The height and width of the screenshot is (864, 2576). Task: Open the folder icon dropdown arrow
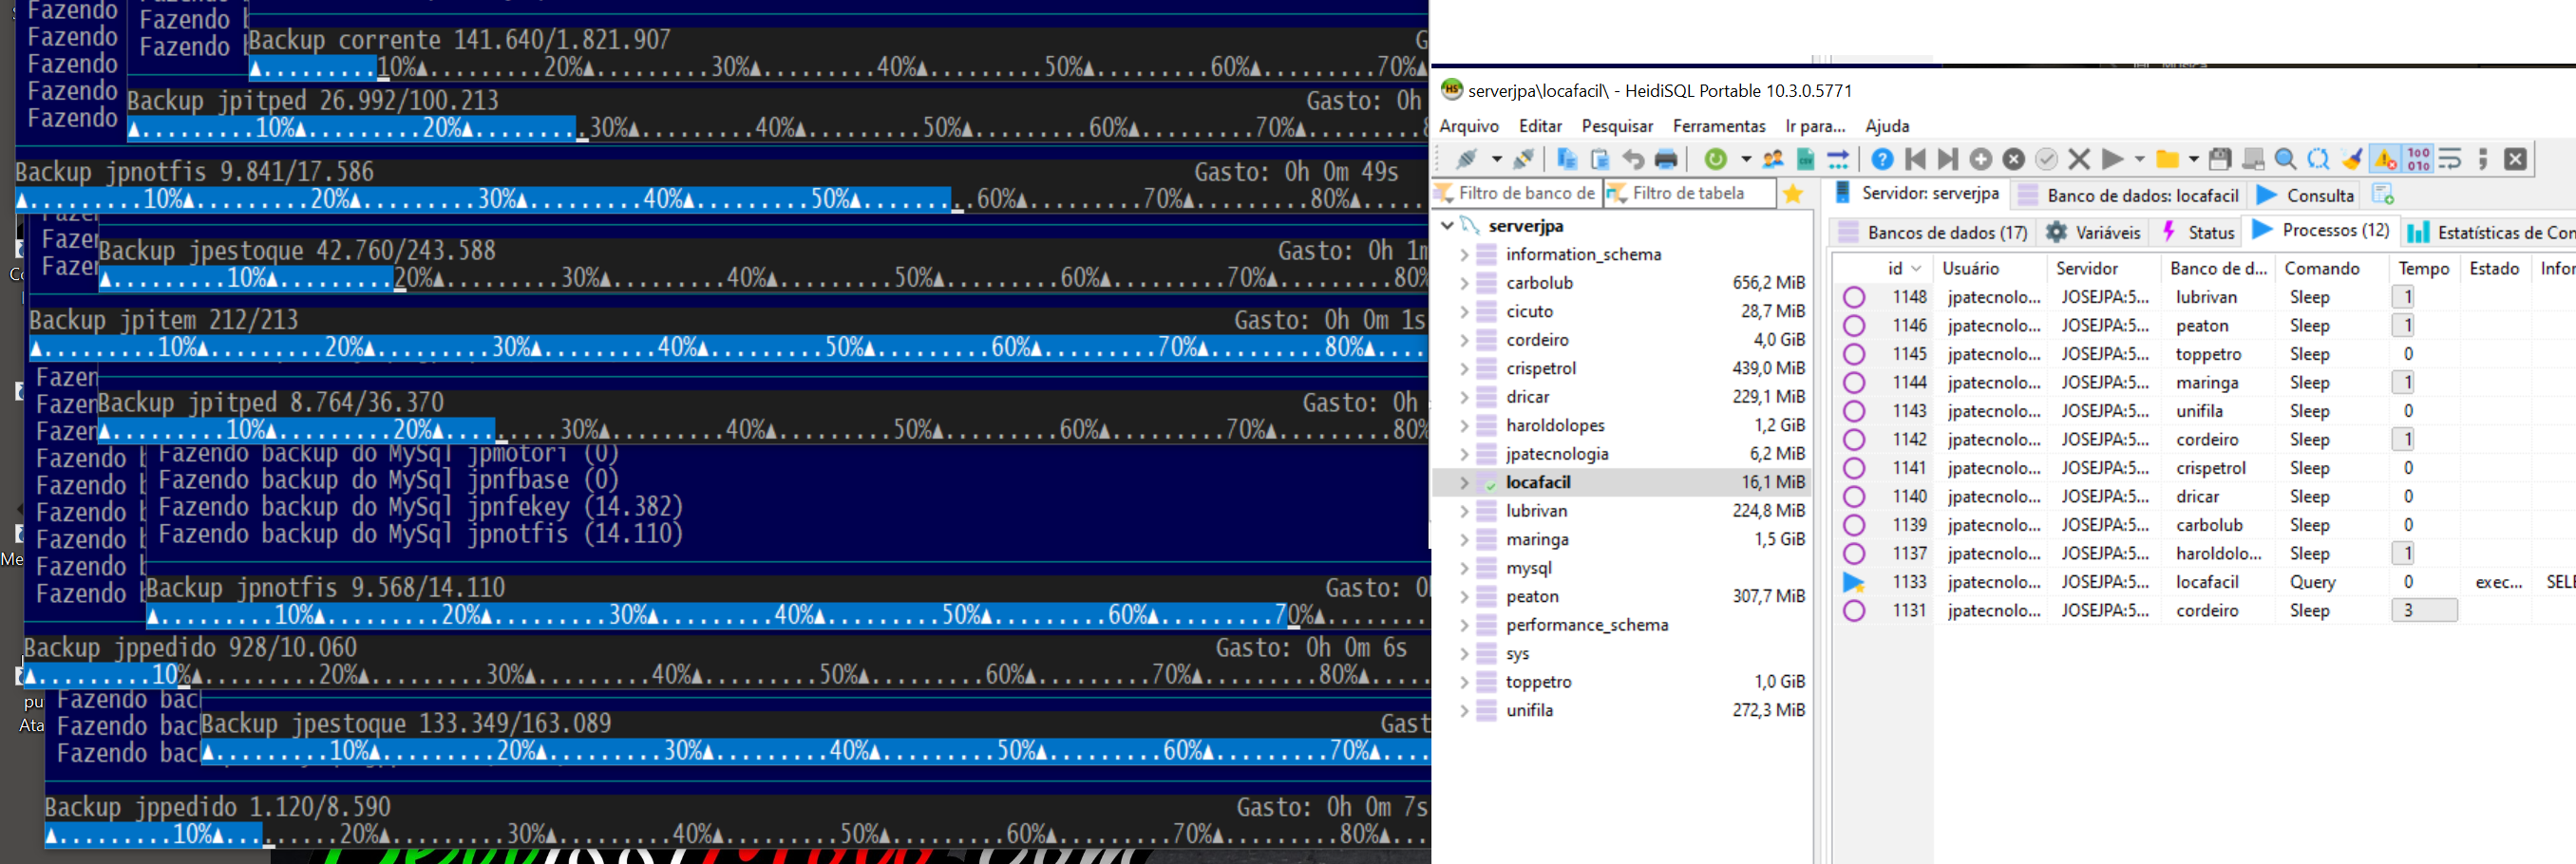point(2194,159)
